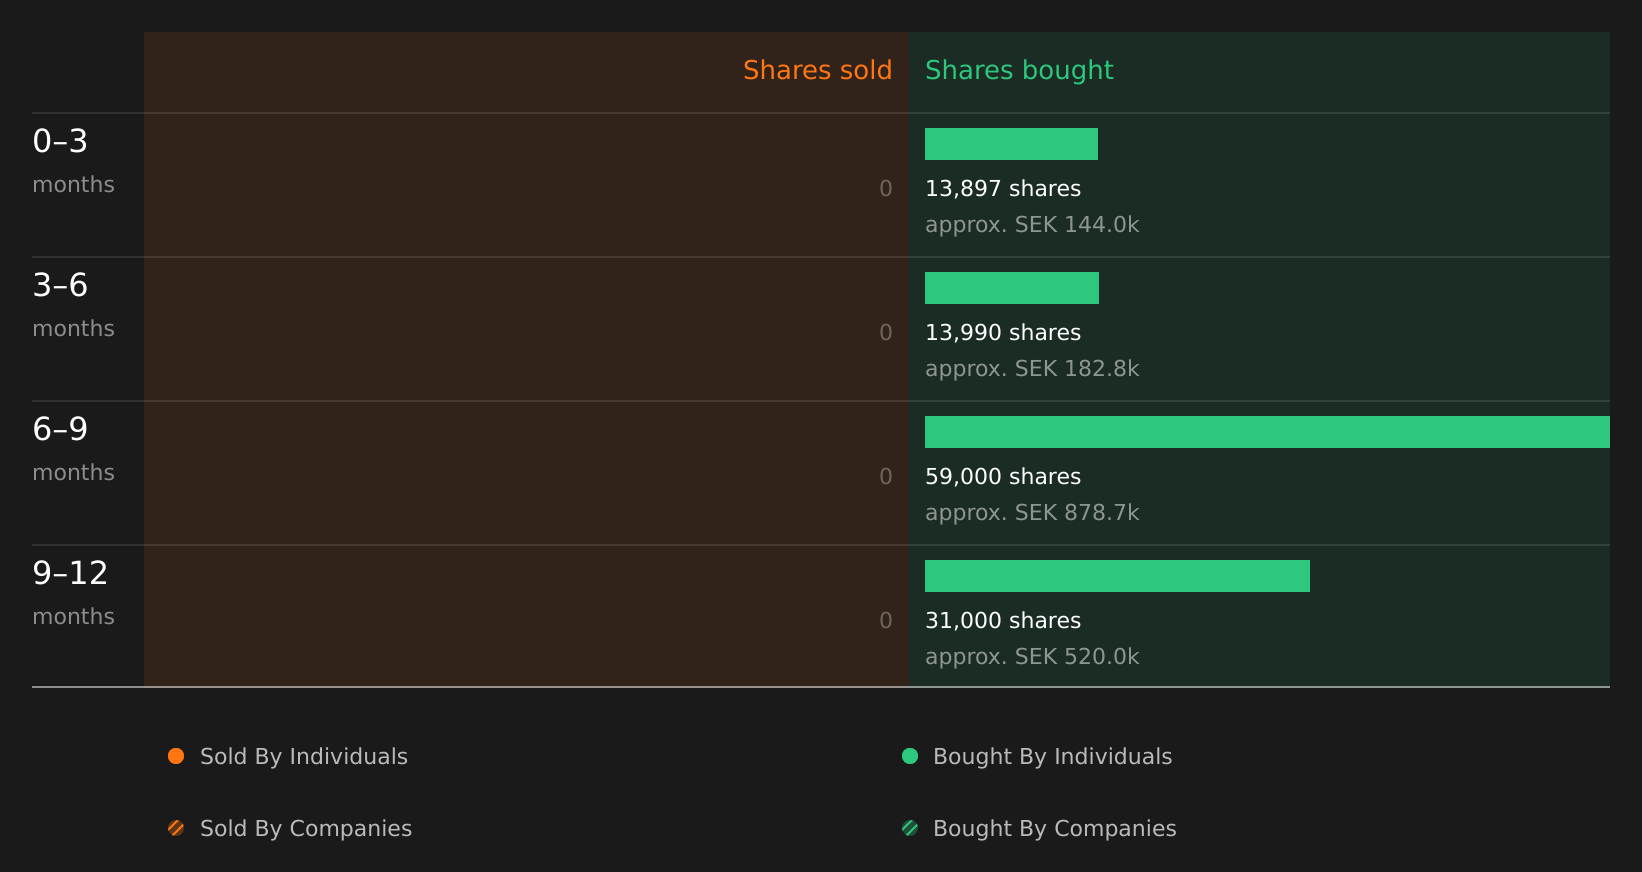Click the 3–6 months green bought bar
The image size is (1642, 872).
click(x=1012, y=288)
